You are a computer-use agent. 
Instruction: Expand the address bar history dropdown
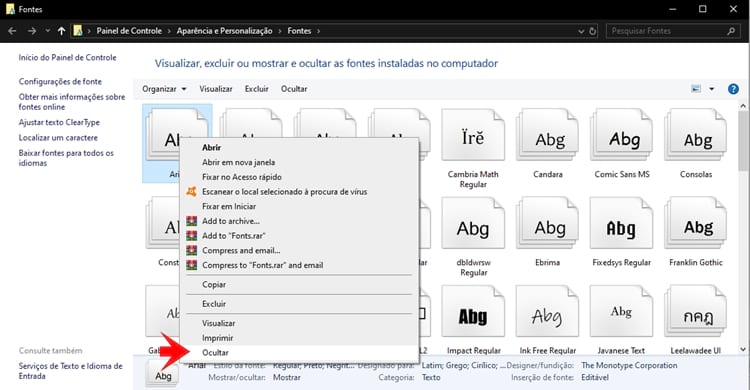click(x=581, y=31)
